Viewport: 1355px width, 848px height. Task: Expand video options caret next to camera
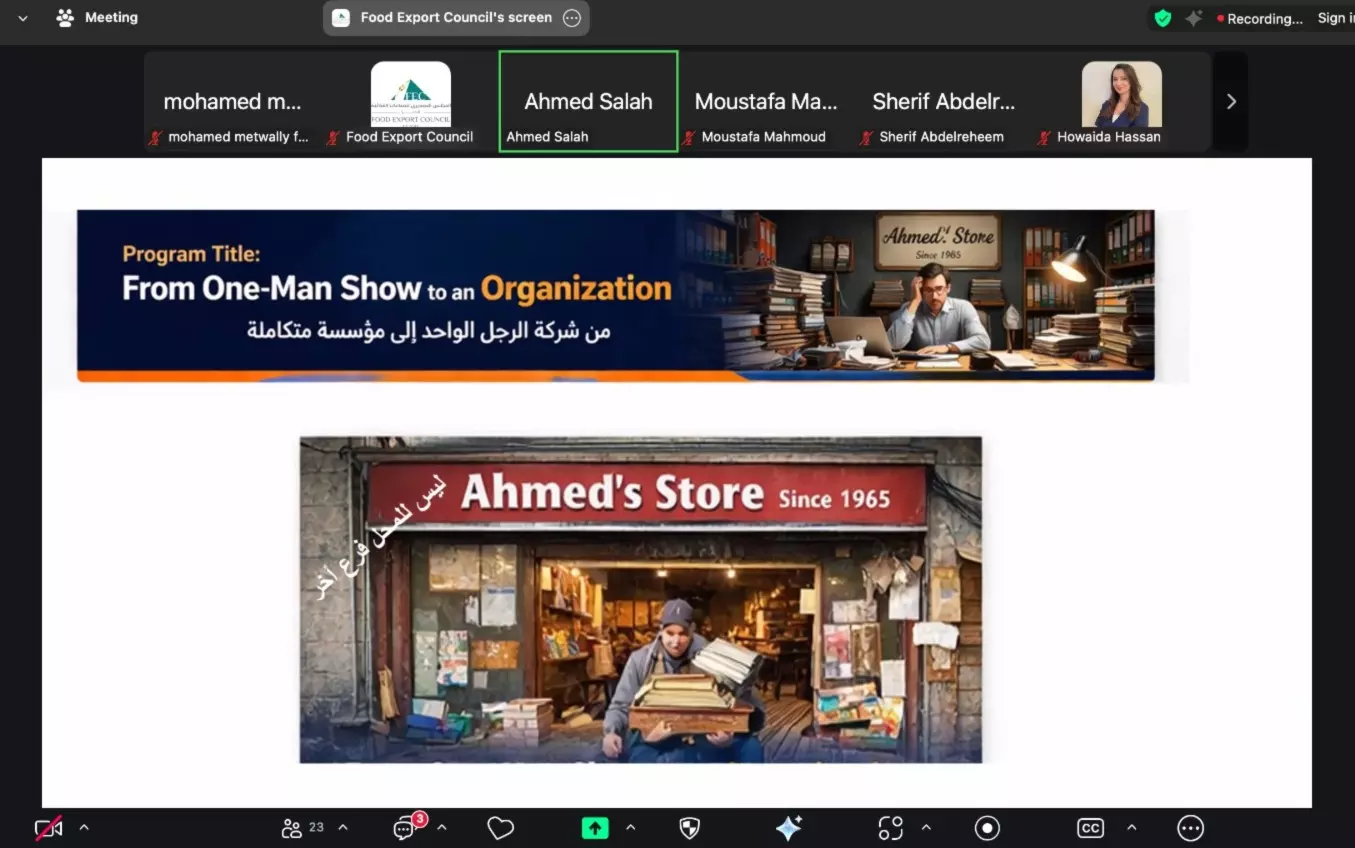coord(84,828)
